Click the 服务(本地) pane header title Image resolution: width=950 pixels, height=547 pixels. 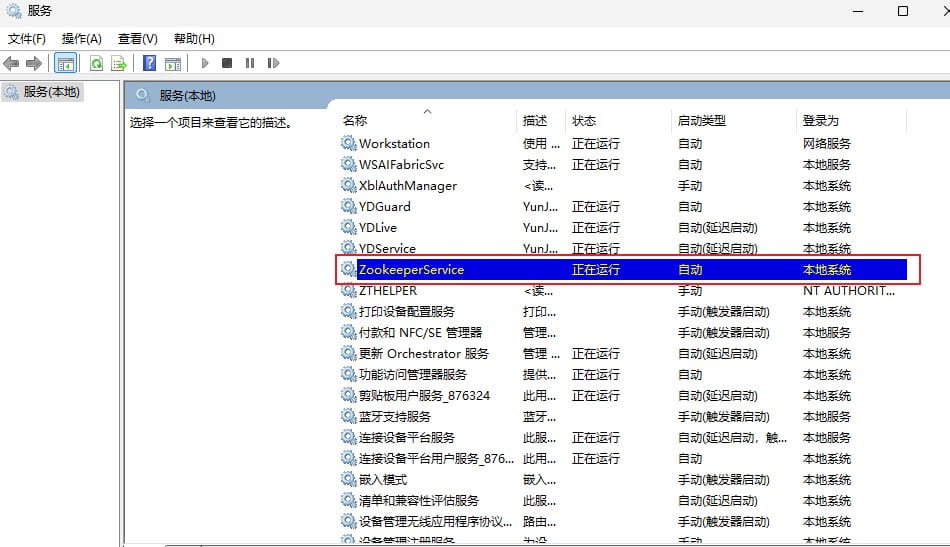[187, 96]
